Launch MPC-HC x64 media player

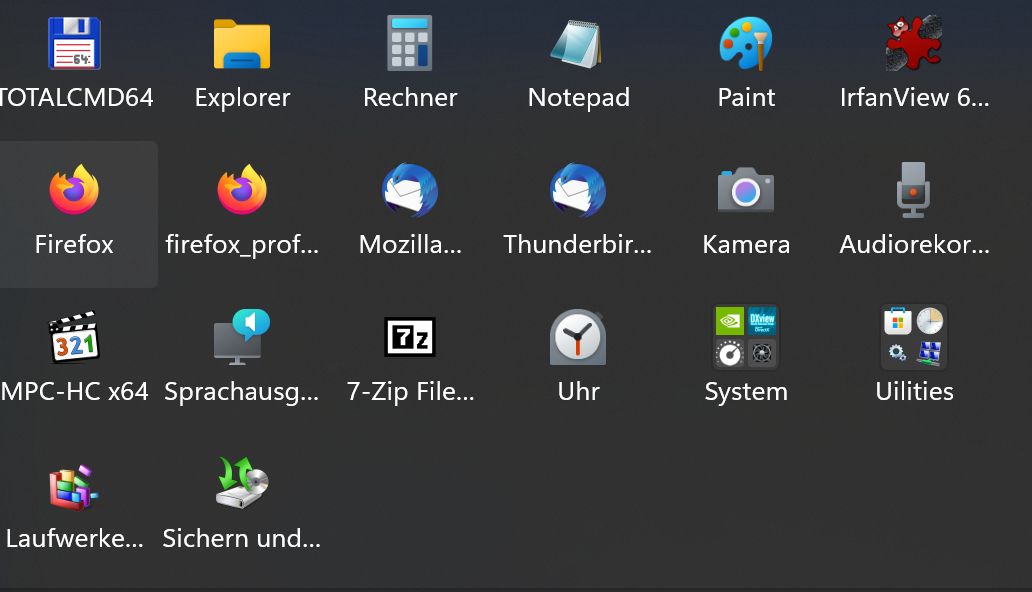tap(74, 336)
